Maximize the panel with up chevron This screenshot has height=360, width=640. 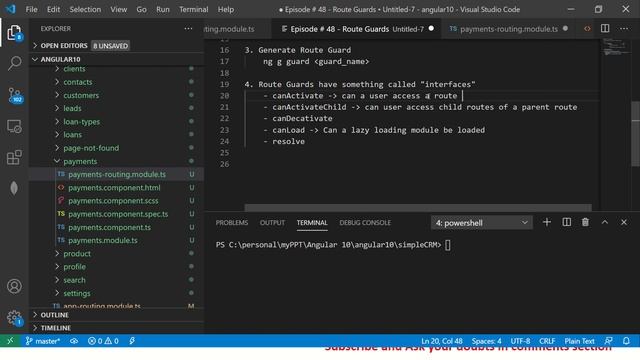pos(605,222)
